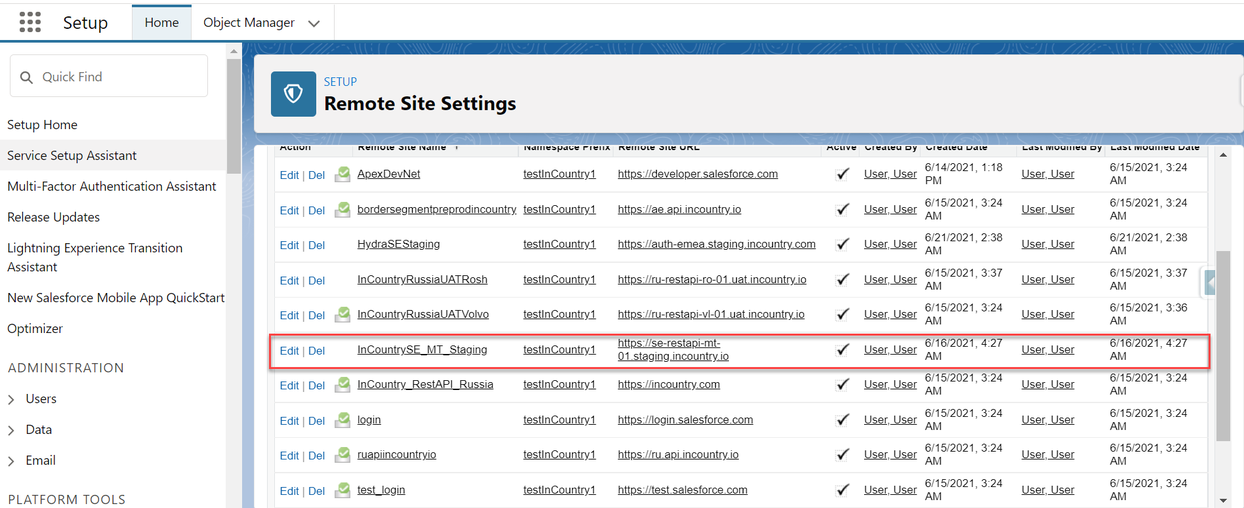
Task: Click the table scrollbar down arrow
Action: tap(1223, 500)
